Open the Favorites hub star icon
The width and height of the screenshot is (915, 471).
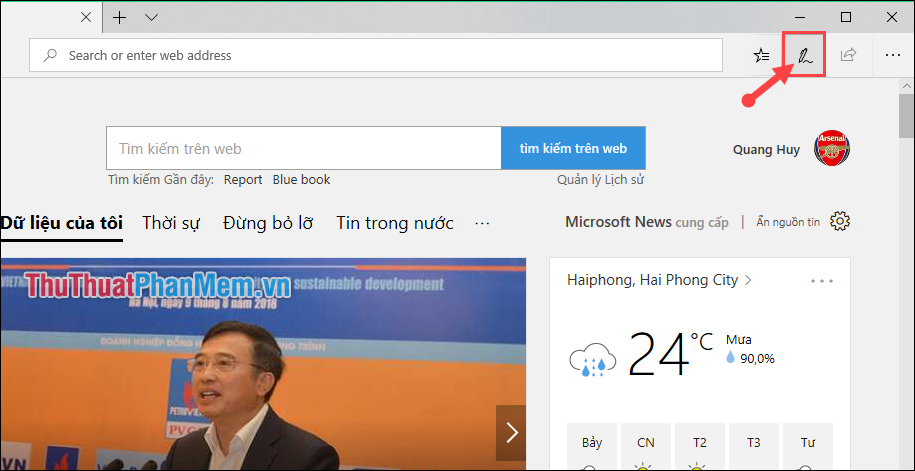click(762, 55)
